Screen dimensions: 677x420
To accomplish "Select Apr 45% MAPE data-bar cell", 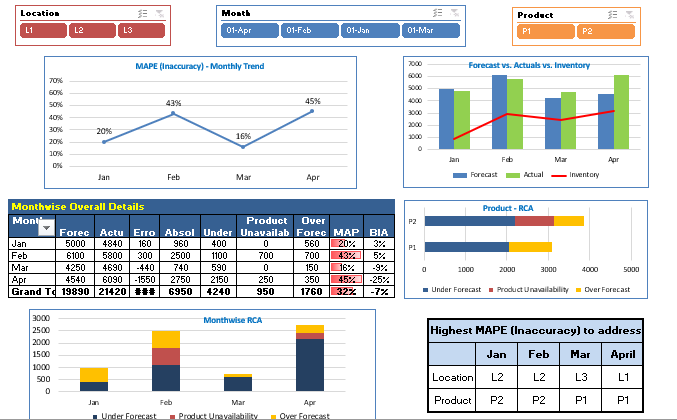I will [346, 280].
